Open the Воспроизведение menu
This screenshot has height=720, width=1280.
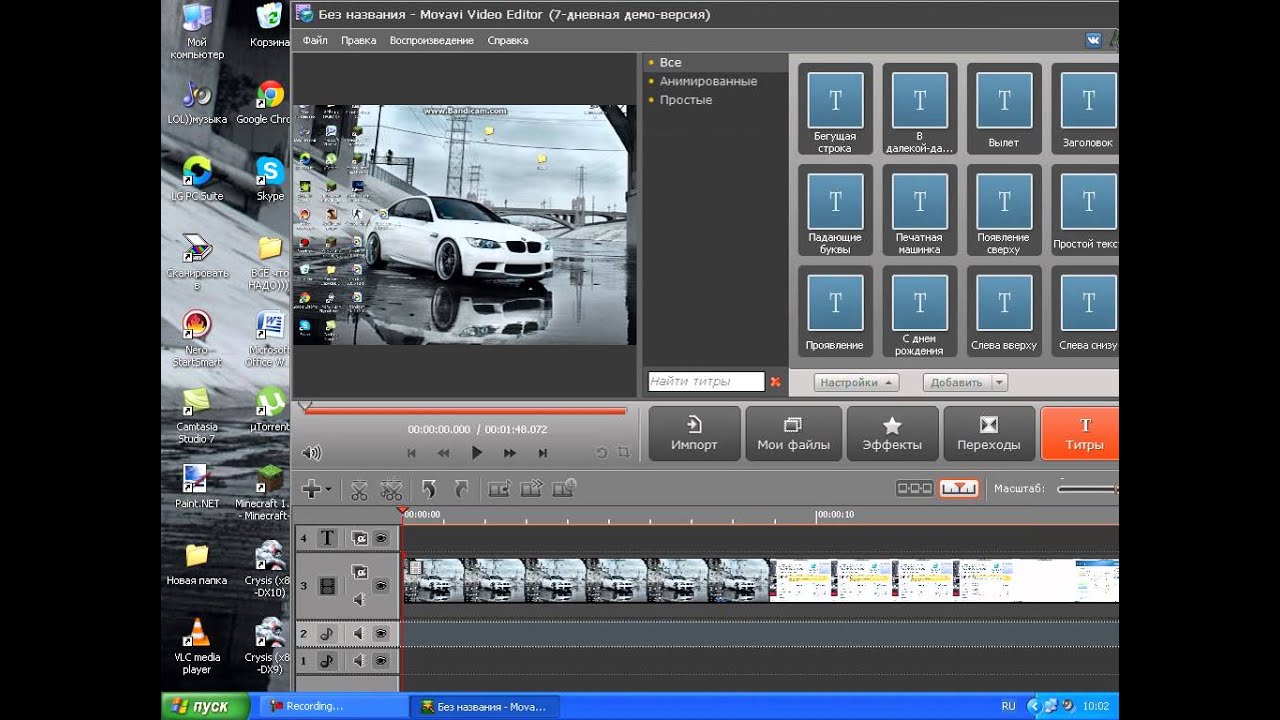coord(431,40)
